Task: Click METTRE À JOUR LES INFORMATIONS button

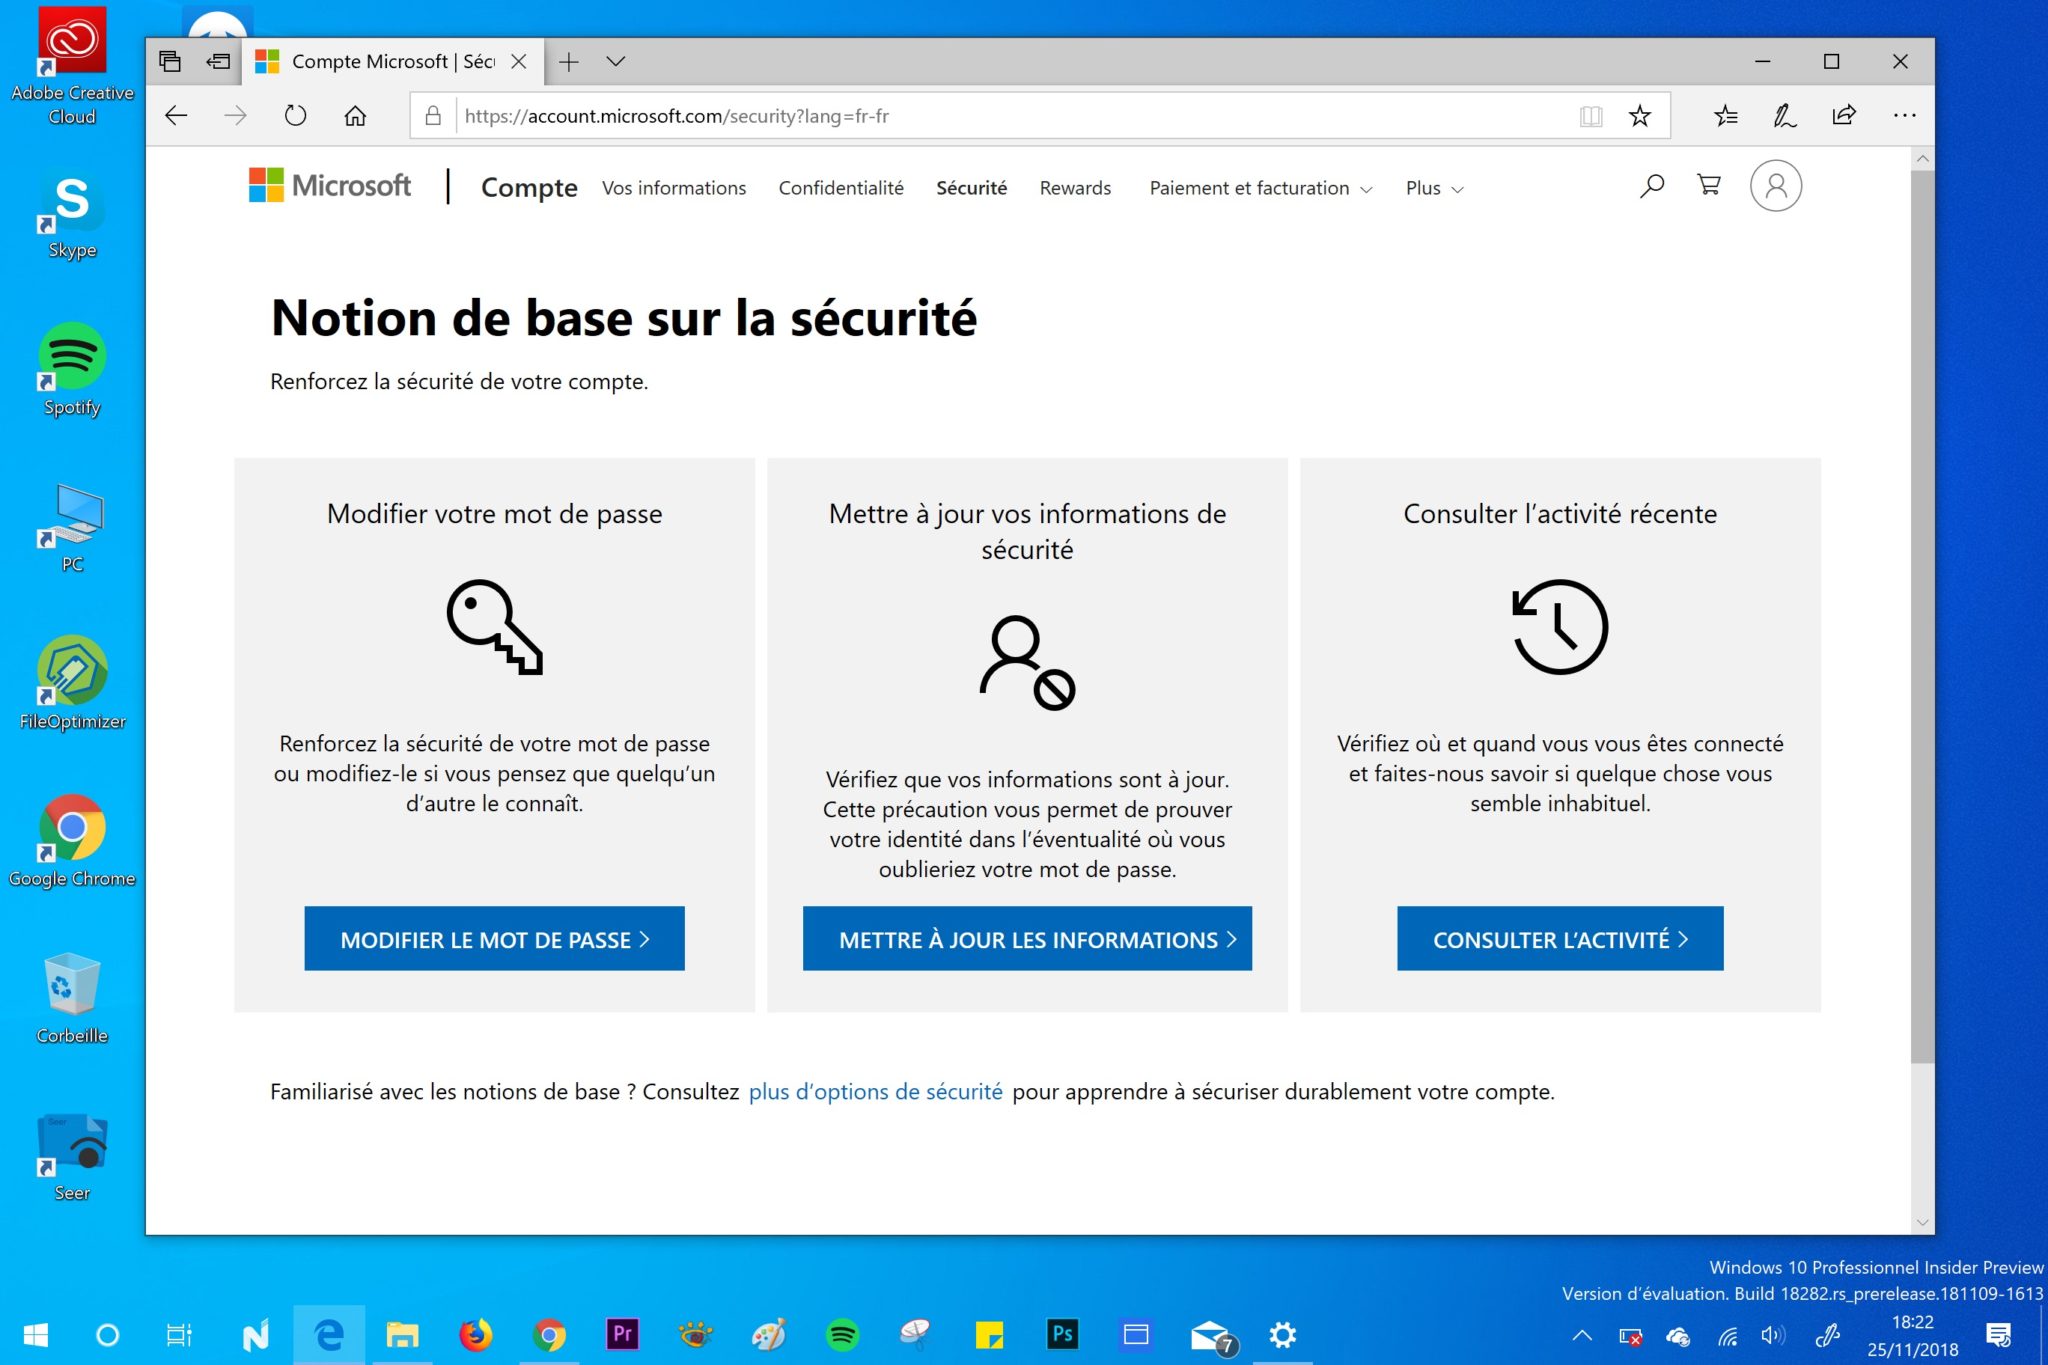Action: point(1026,937)
